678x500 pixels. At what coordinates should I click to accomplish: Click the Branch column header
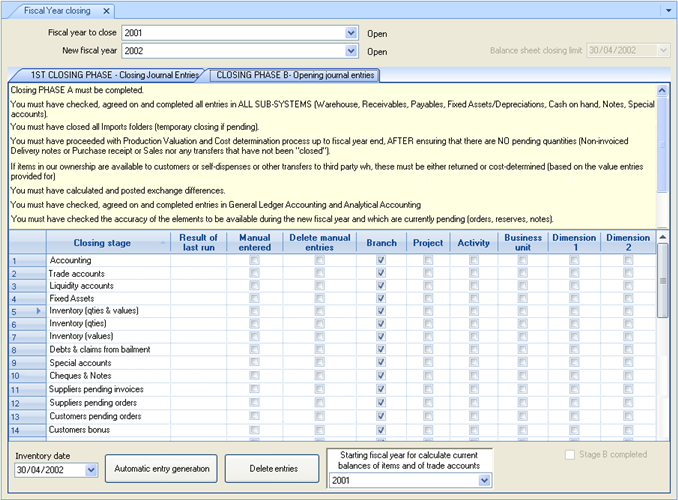[x=381, y=243]
